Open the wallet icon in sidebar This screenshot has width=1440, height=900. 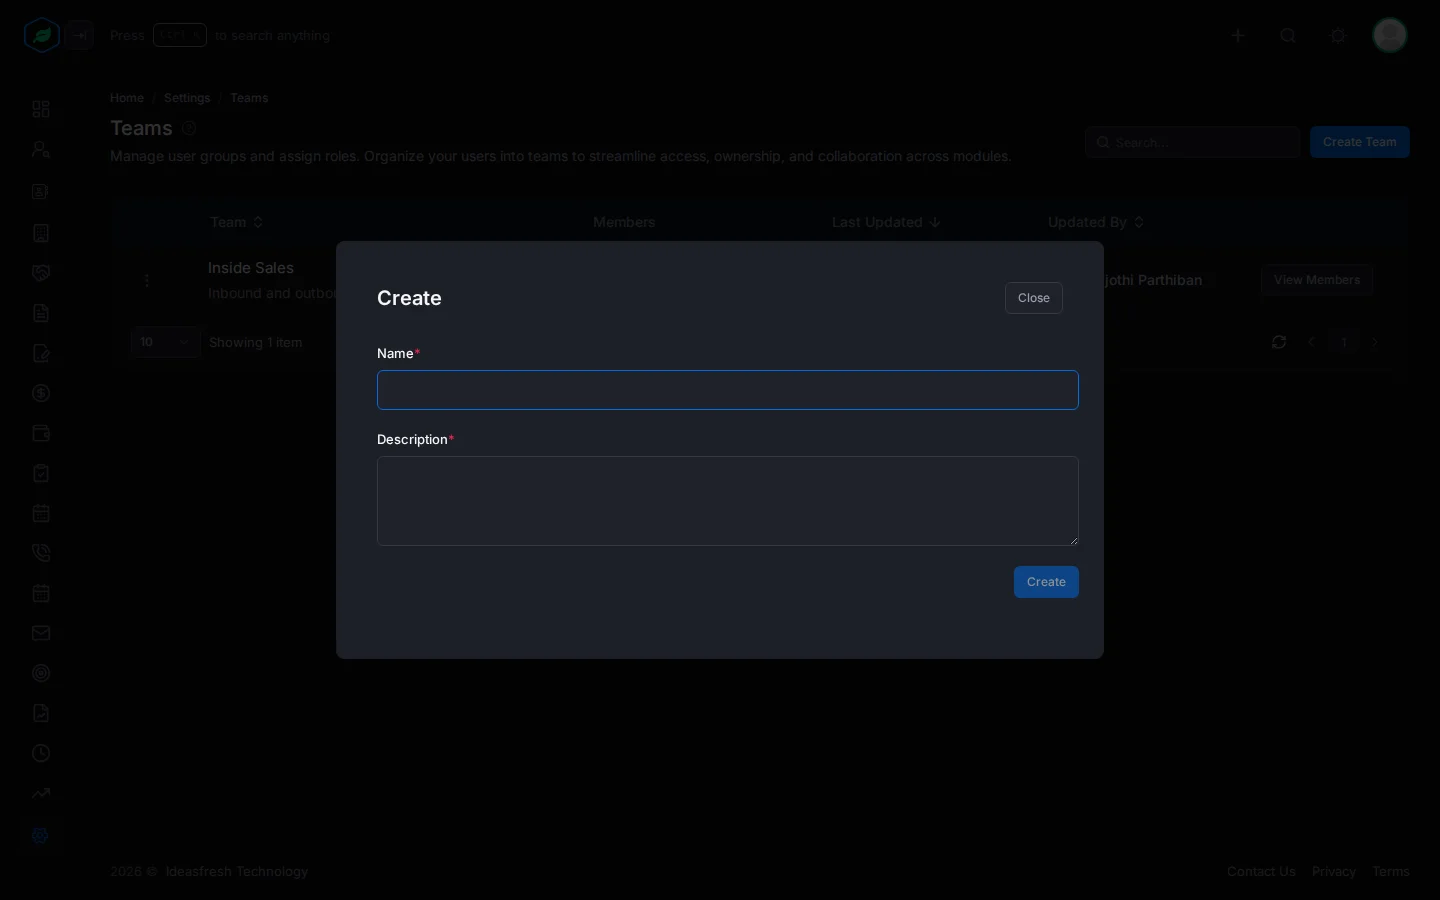point(41,433)
